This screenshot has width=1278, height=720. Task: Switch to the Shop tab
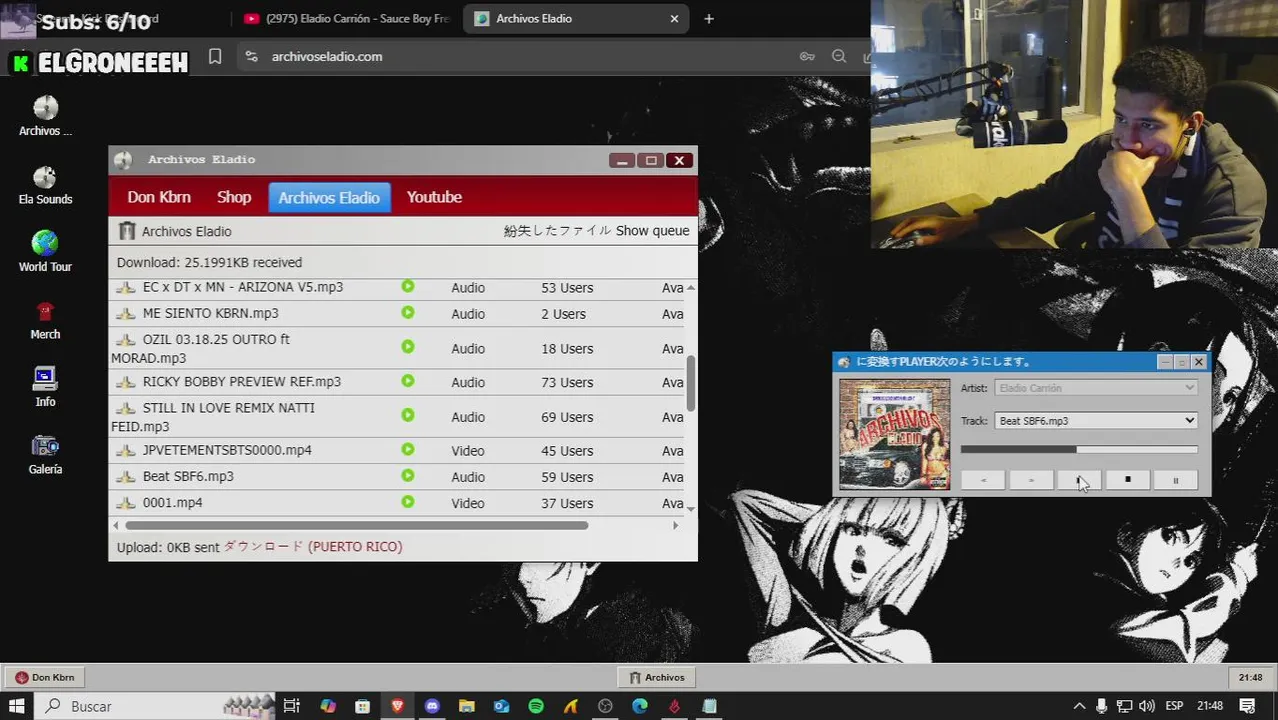point(234,197)
